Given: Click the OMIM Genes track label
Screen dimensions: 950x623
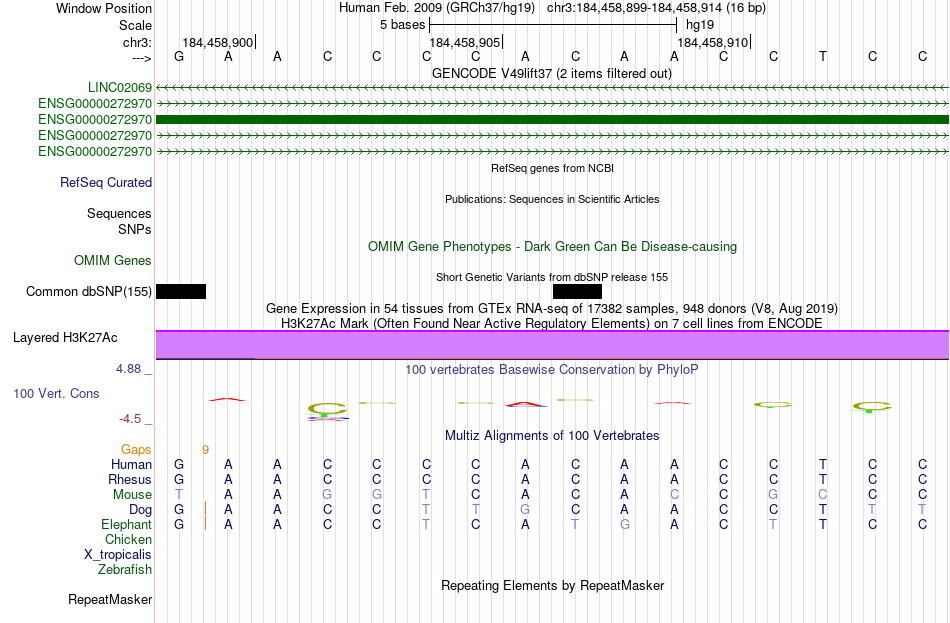Looking at the screenshot, I should click(113, 261).
